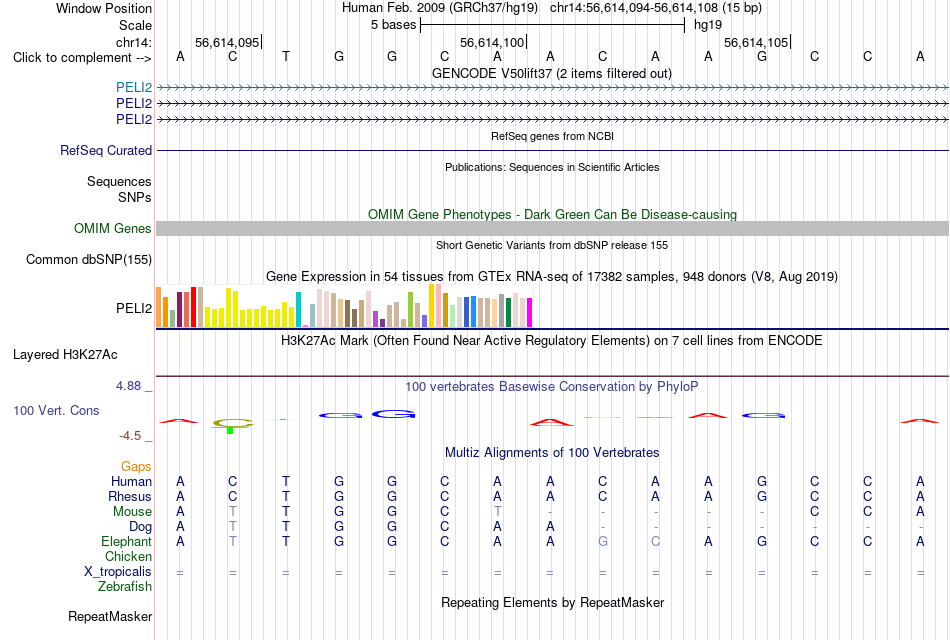Click the 4.88 PhyloP upper axis value
The height and width of the screenshot is (640, 950).
click(x=128, y=386)
